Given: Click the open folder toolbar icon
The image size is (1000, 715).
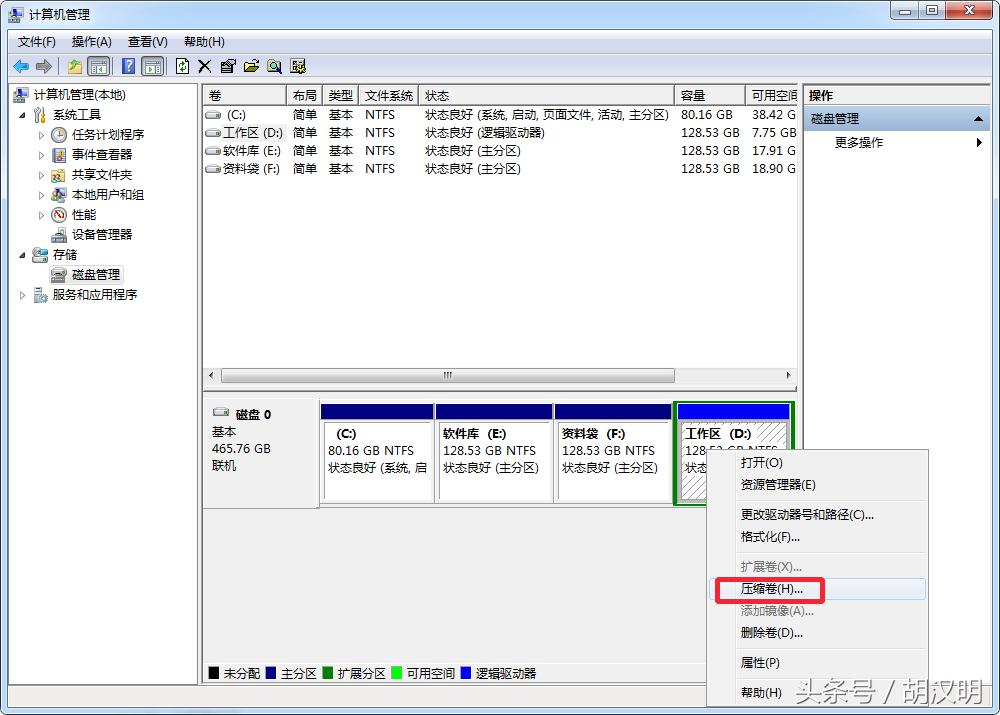Looking at the screenshot, I should (x=251, y=66).
